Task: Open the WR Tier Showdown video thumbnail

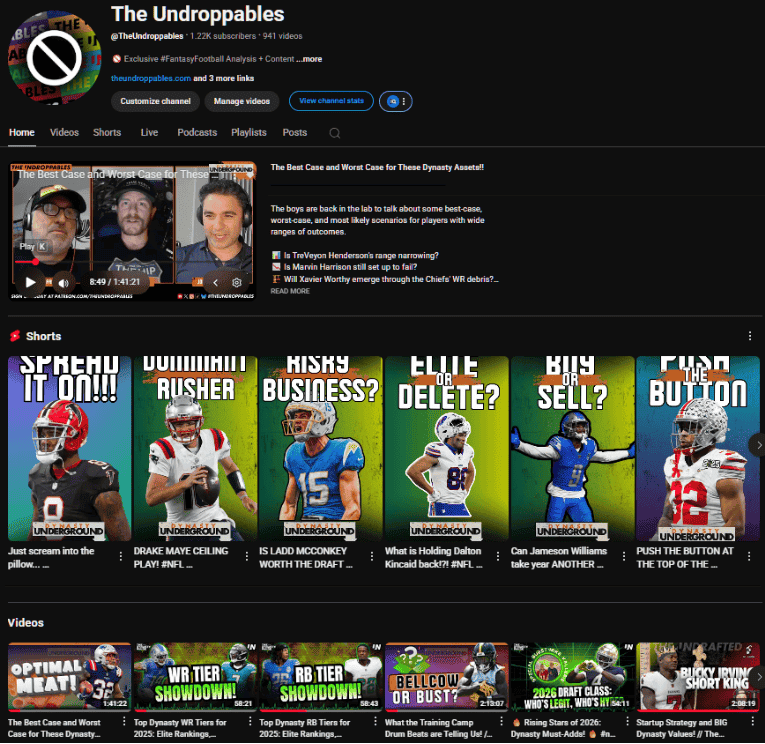Action: [195, 675]
